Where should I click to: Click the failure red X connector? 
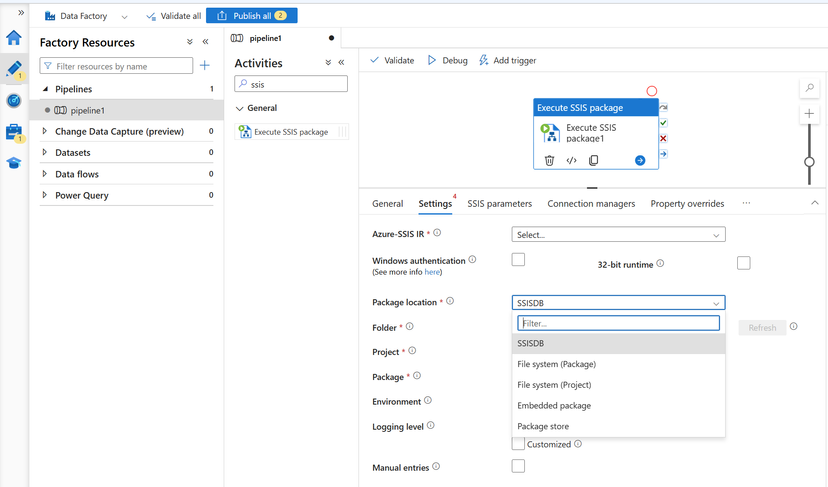click(x=663, y=138)
